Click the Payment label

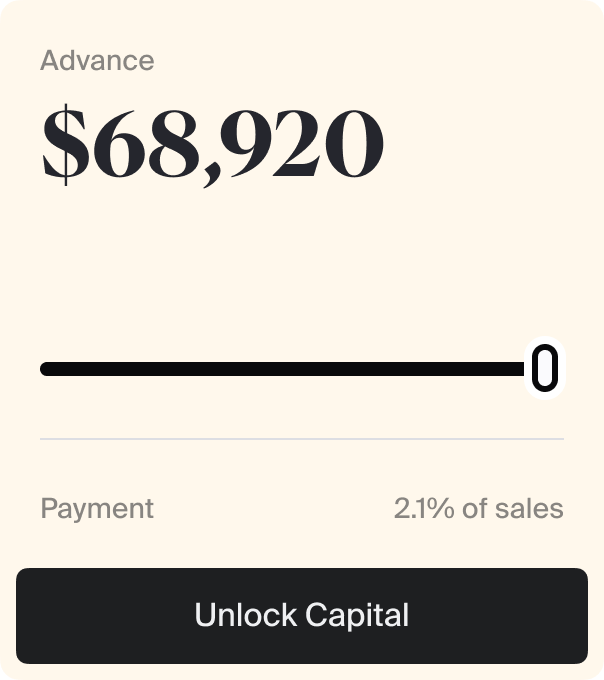pos(97,508)
